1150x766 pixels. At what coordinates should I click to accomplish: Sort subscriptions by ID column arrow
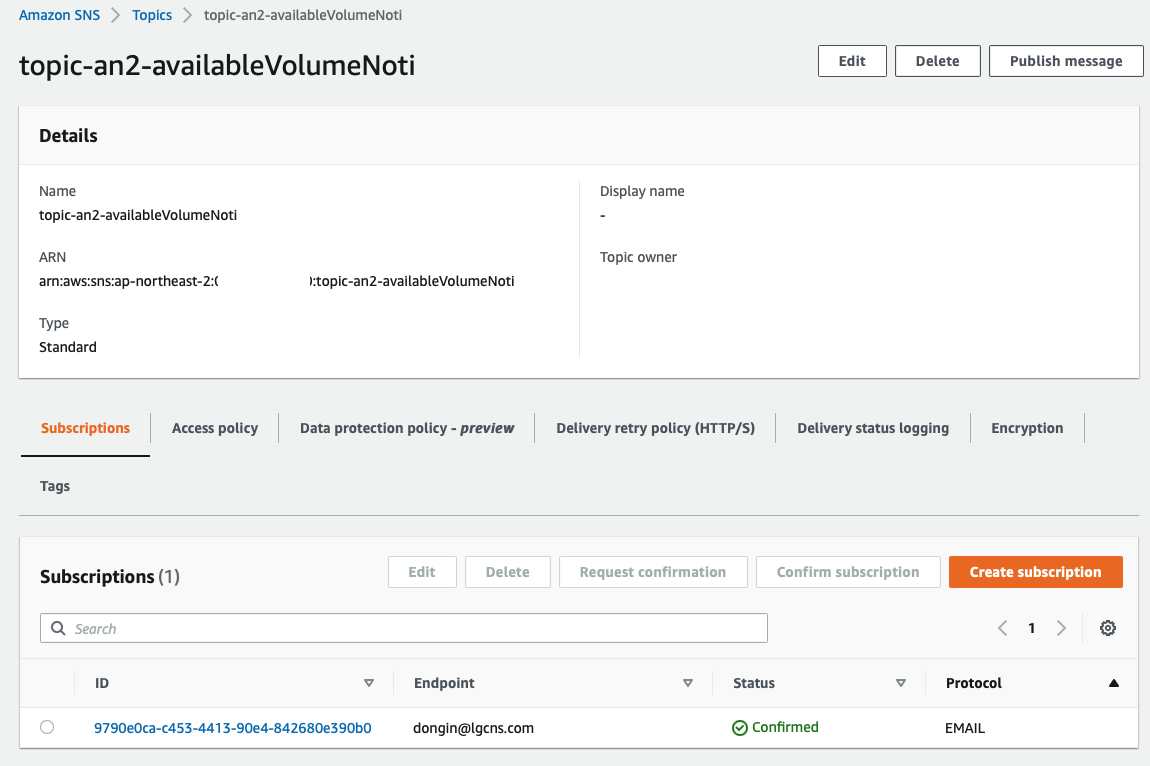click(369, 683)
